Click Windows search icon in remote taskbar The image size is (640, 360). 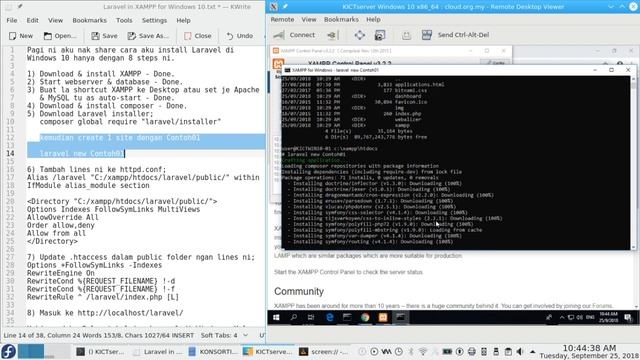293,317
